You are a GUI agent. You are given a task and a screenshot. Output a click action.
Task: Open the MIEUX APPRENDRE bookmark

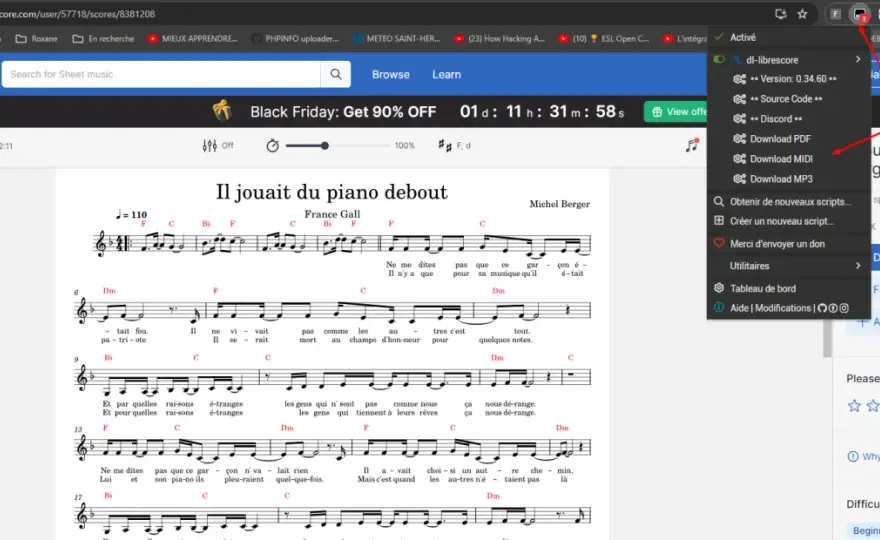[192, 39]
